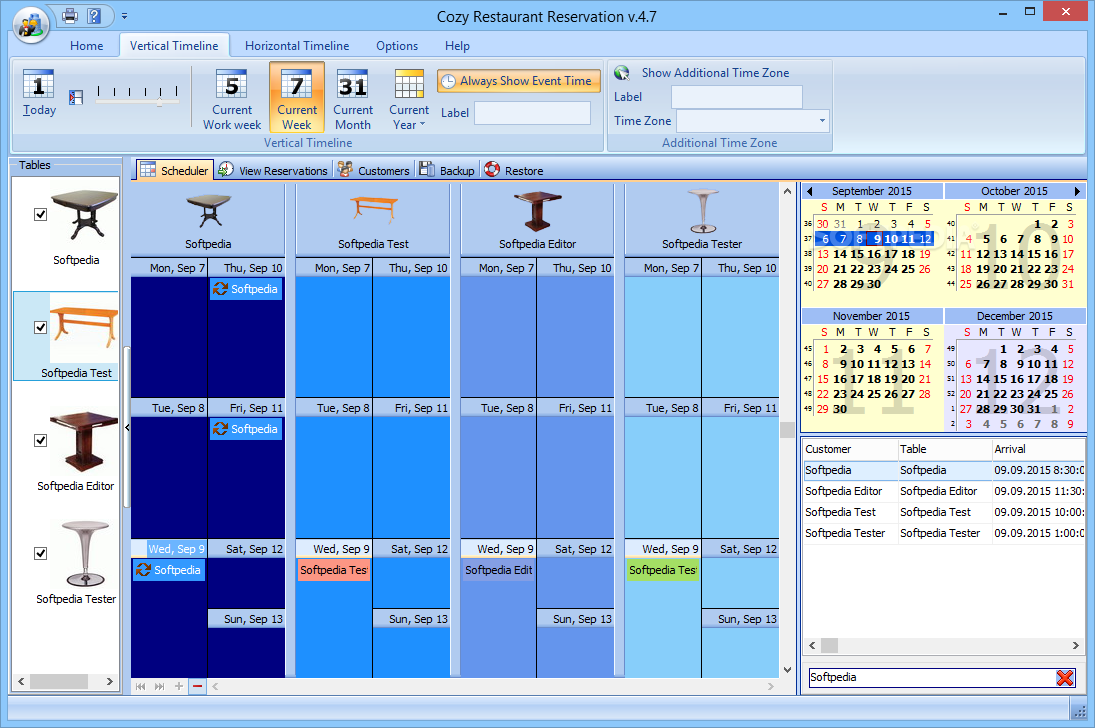Viewport: 1095px width, 728px height.
Task: Click the November 2015 month header
Action: [x=871, y=316]
